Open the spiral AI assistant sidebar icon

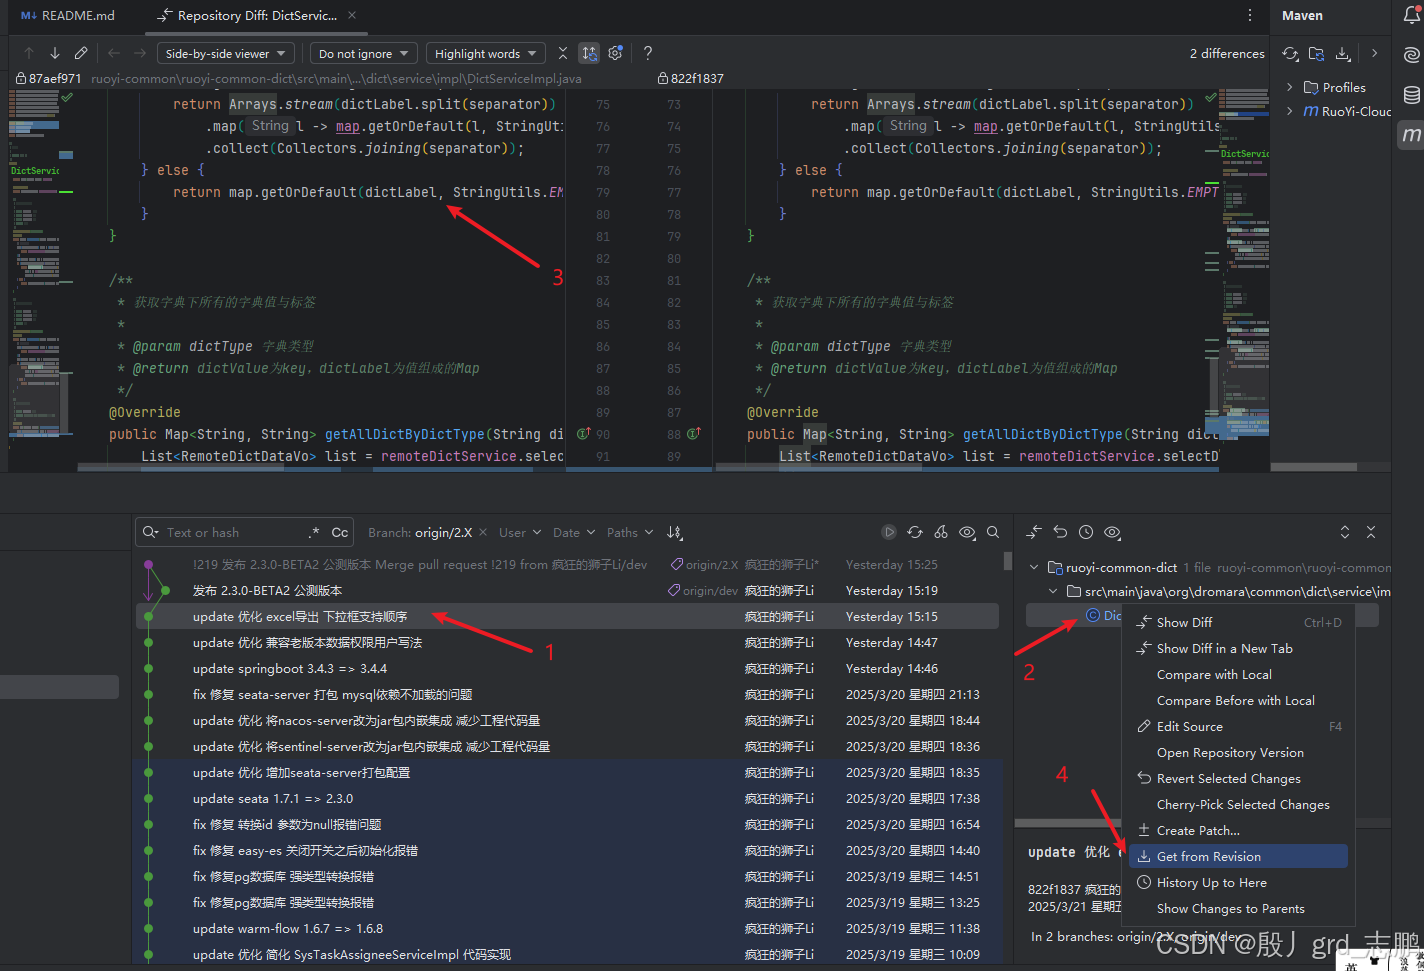coord(1411,55)
